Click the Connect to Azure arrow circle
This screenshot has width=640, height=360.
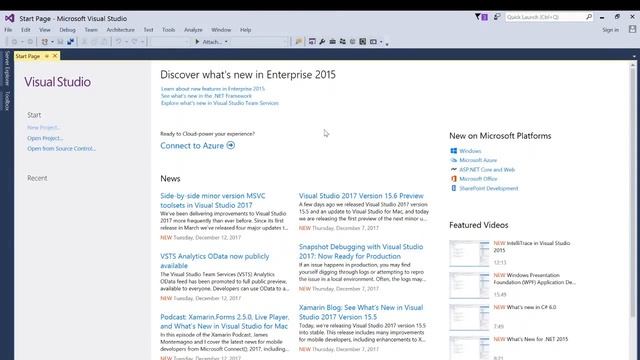[x=231, y=145]
